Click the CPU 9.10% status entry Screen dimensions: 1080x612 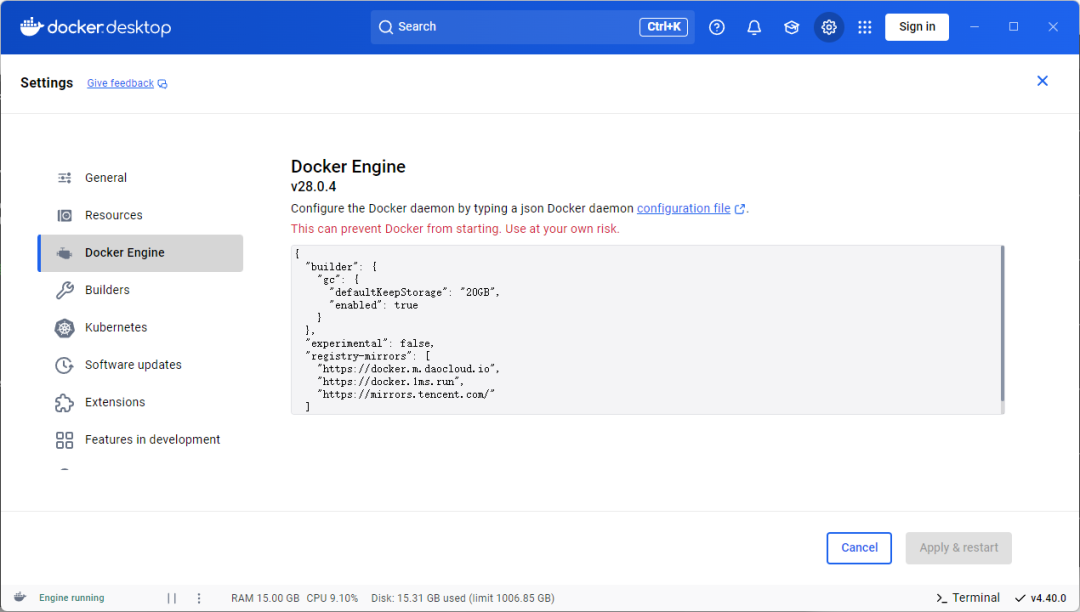[x=332, y=598]
